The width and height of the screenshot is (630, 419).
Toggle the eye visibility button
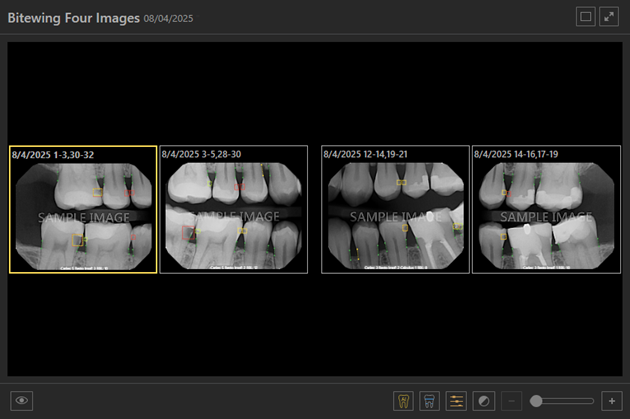tap(24, 400)
